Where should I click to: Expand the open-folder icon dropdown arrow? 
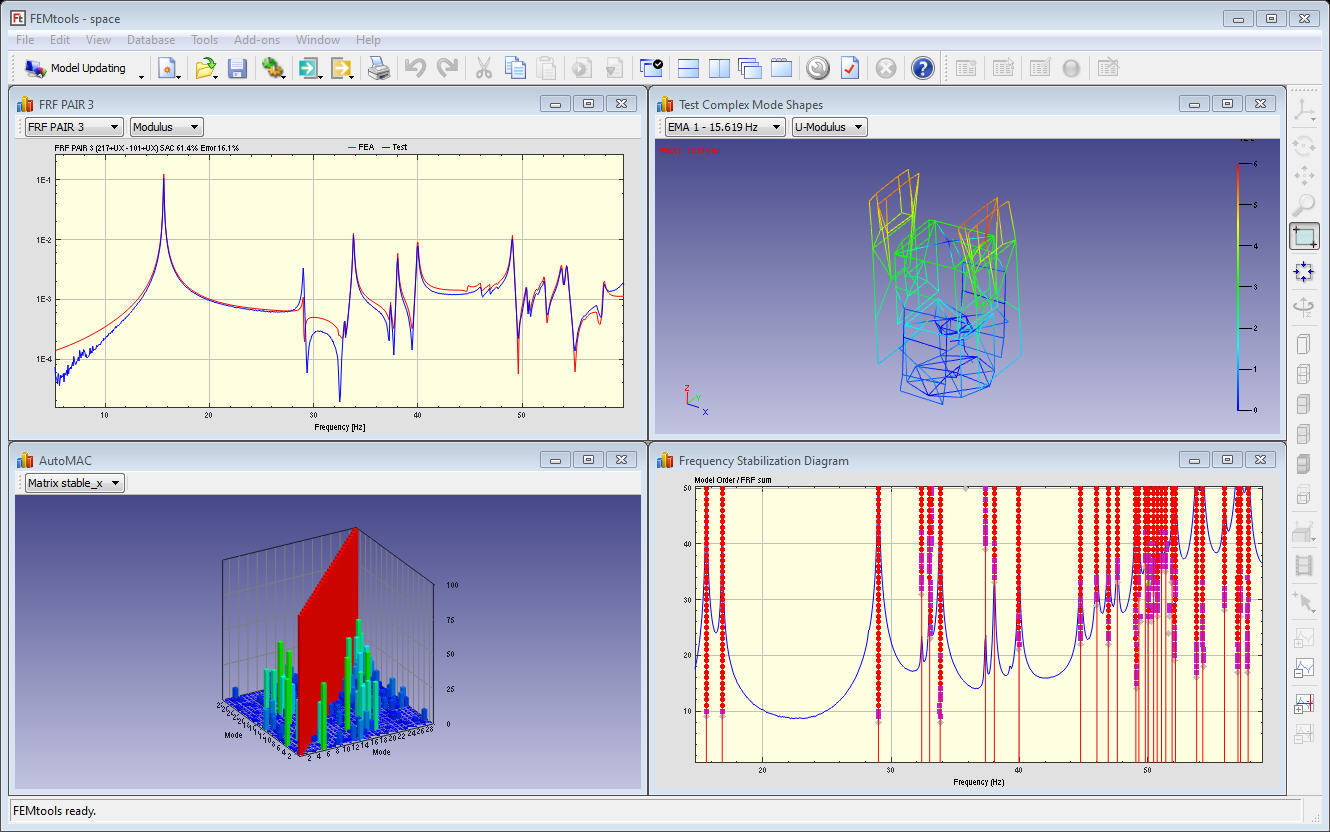[x=217, y=75]
